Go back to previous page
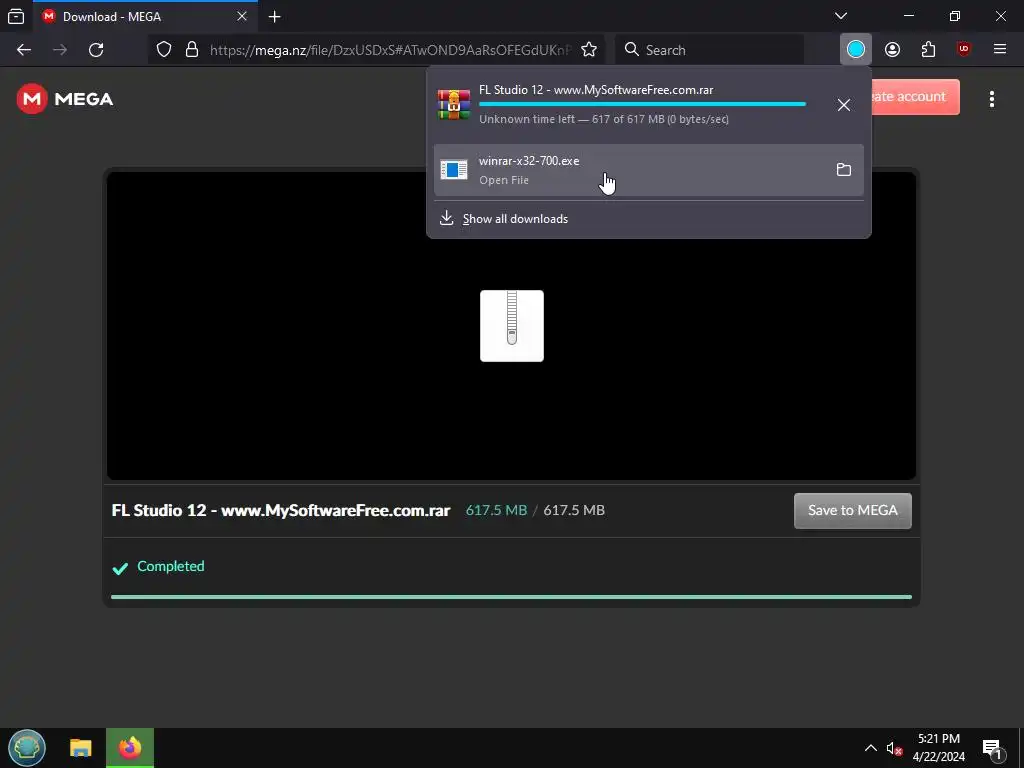1024x768 pixels. pyautogui.click(x=24, y=50)
